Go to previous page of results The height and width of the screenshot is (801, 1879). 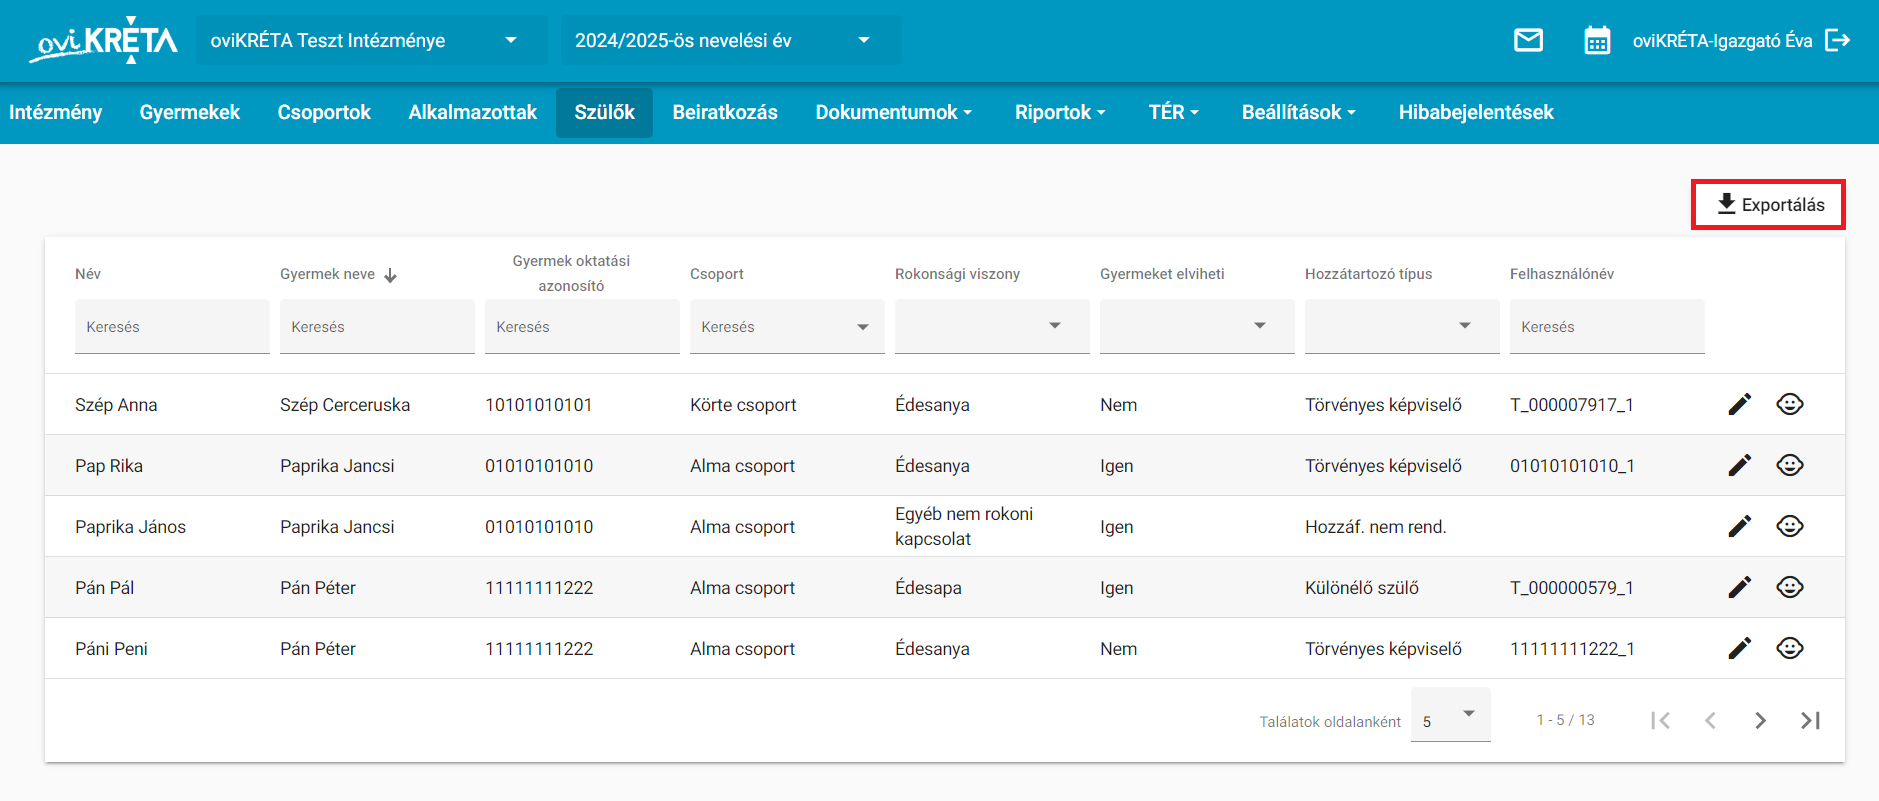pyautogui.click(x=1710, y=720)
